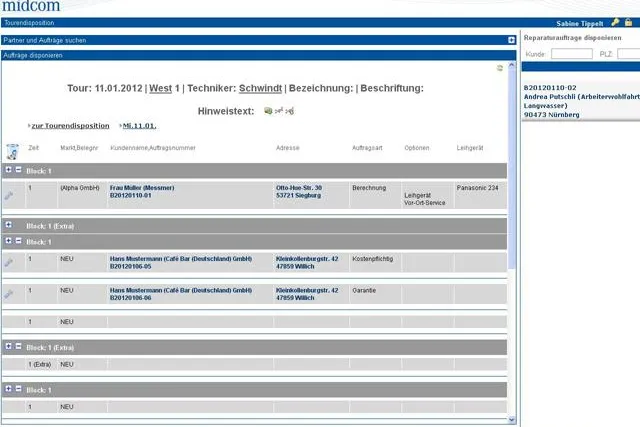640x427 pixels.
Task: Click the refresh icon in Aufträge disponieren panel
Action: point(500,68)
